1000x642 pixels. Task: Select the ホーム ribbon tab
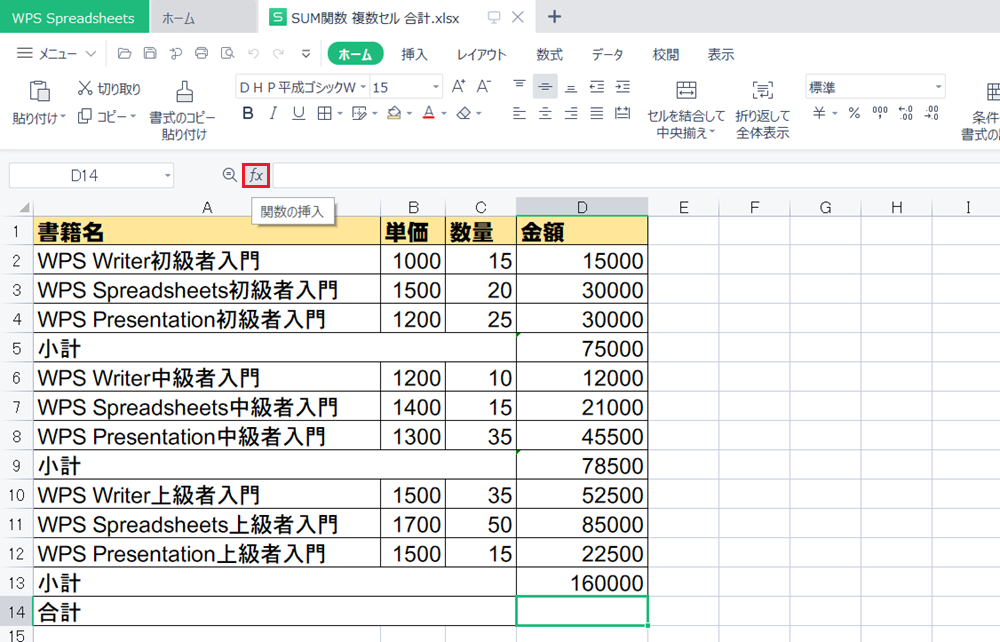(355, 54)
